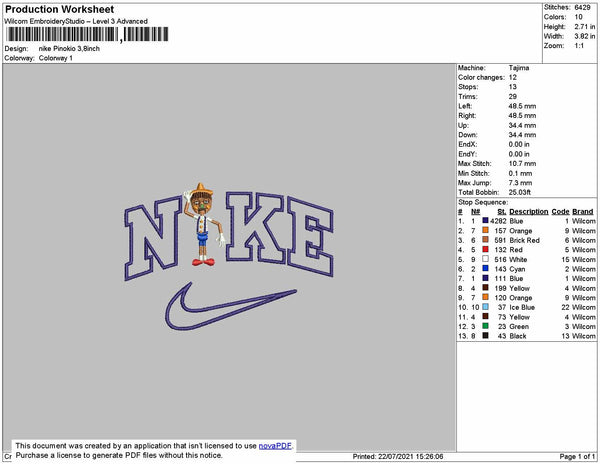Click the Description column header
The height and width of the screenshot is (464, 600).
click(528, 212)
